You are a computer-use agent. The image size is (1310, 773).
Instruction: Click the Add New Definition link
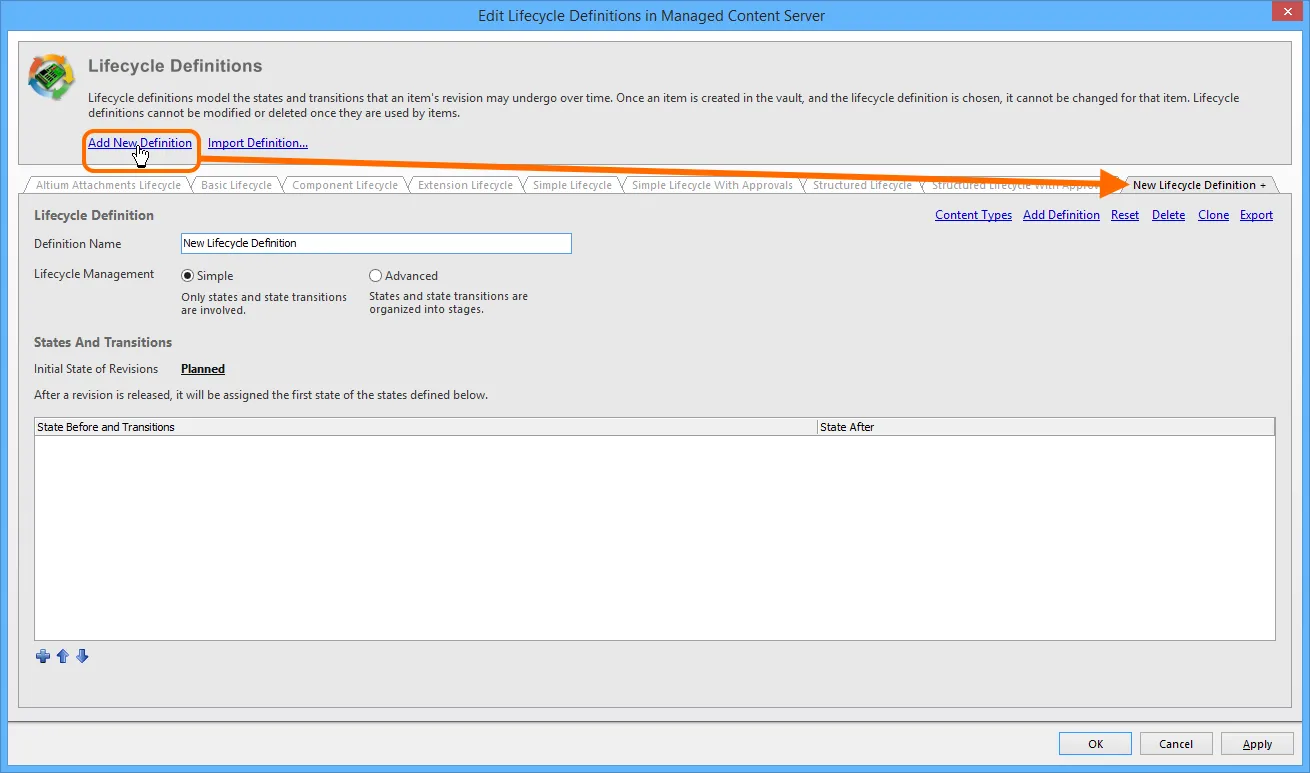point(140,143)
